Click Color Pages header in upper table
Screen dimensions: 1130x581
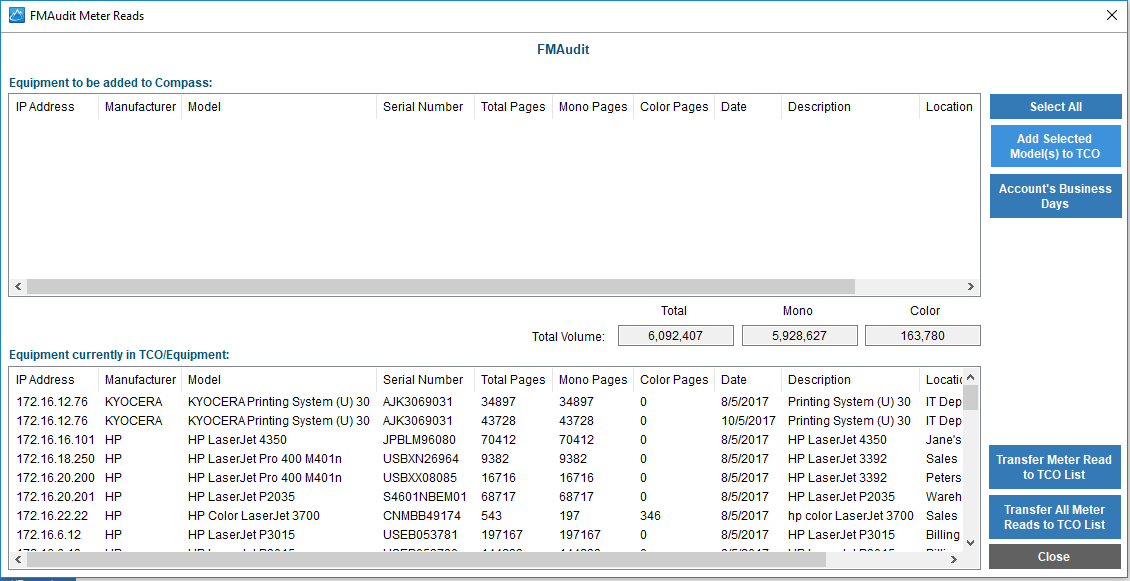click(674, 107)
